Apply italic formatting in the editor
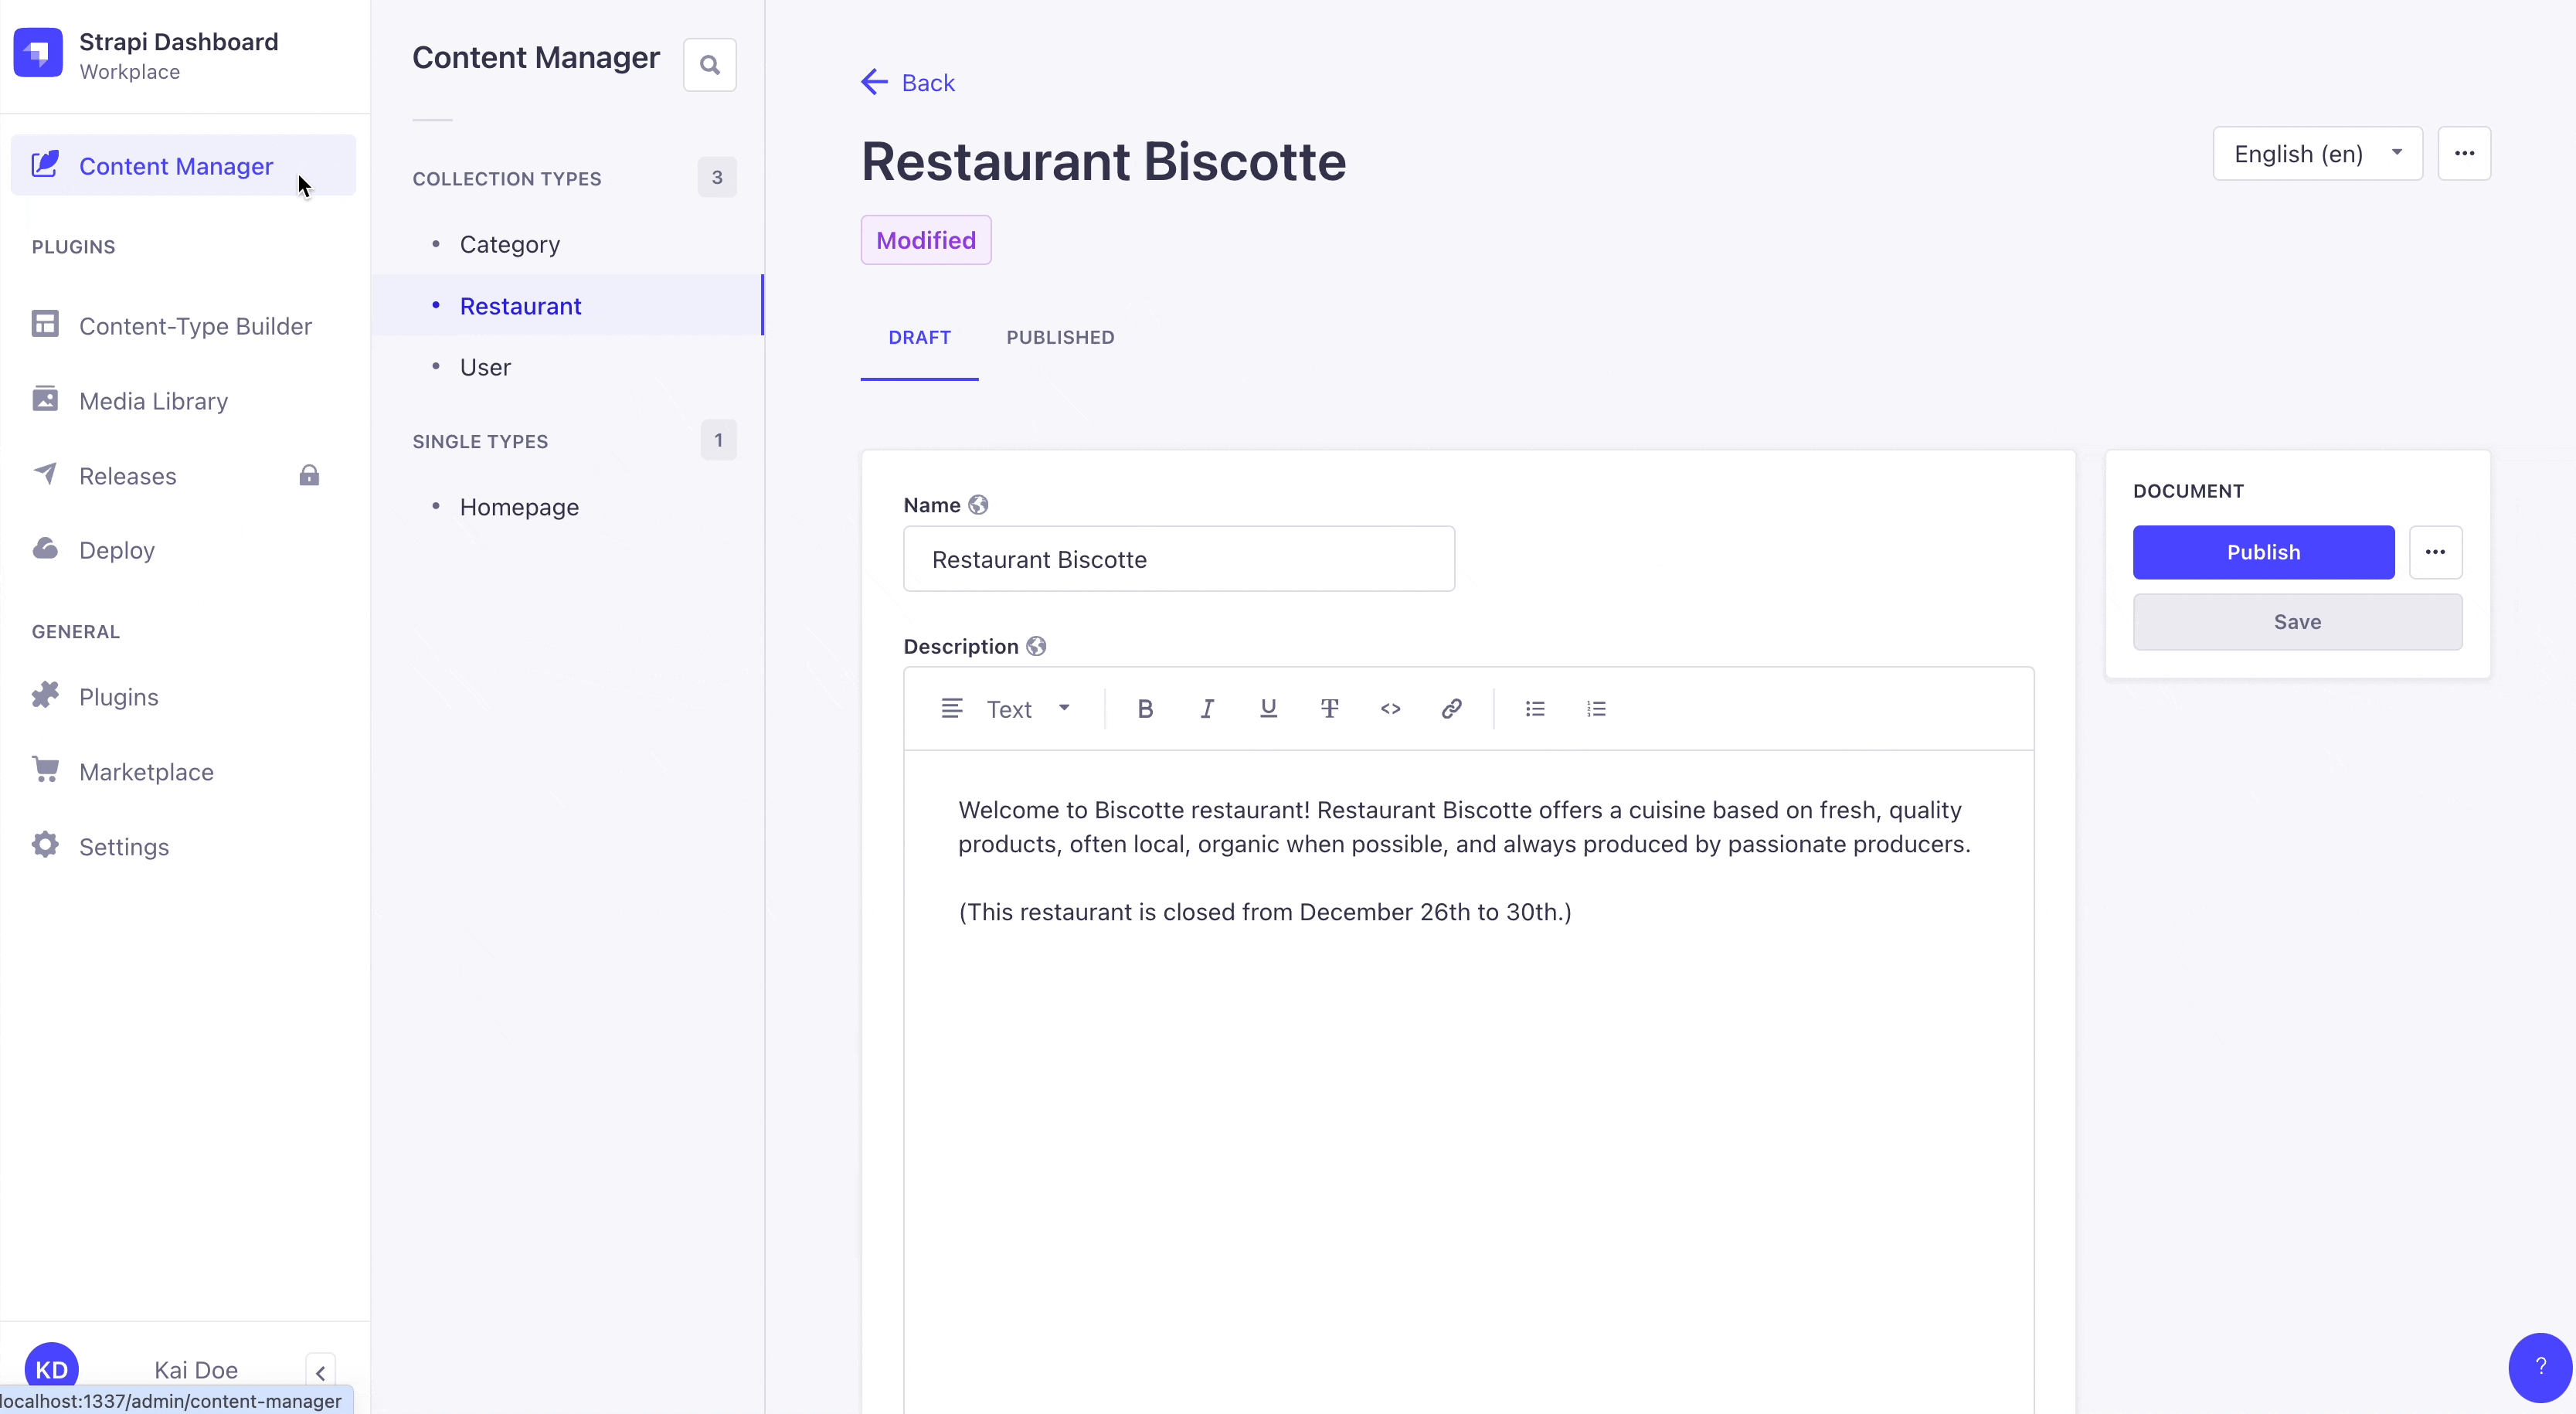2576x1414 pixels. point(1207,709)
